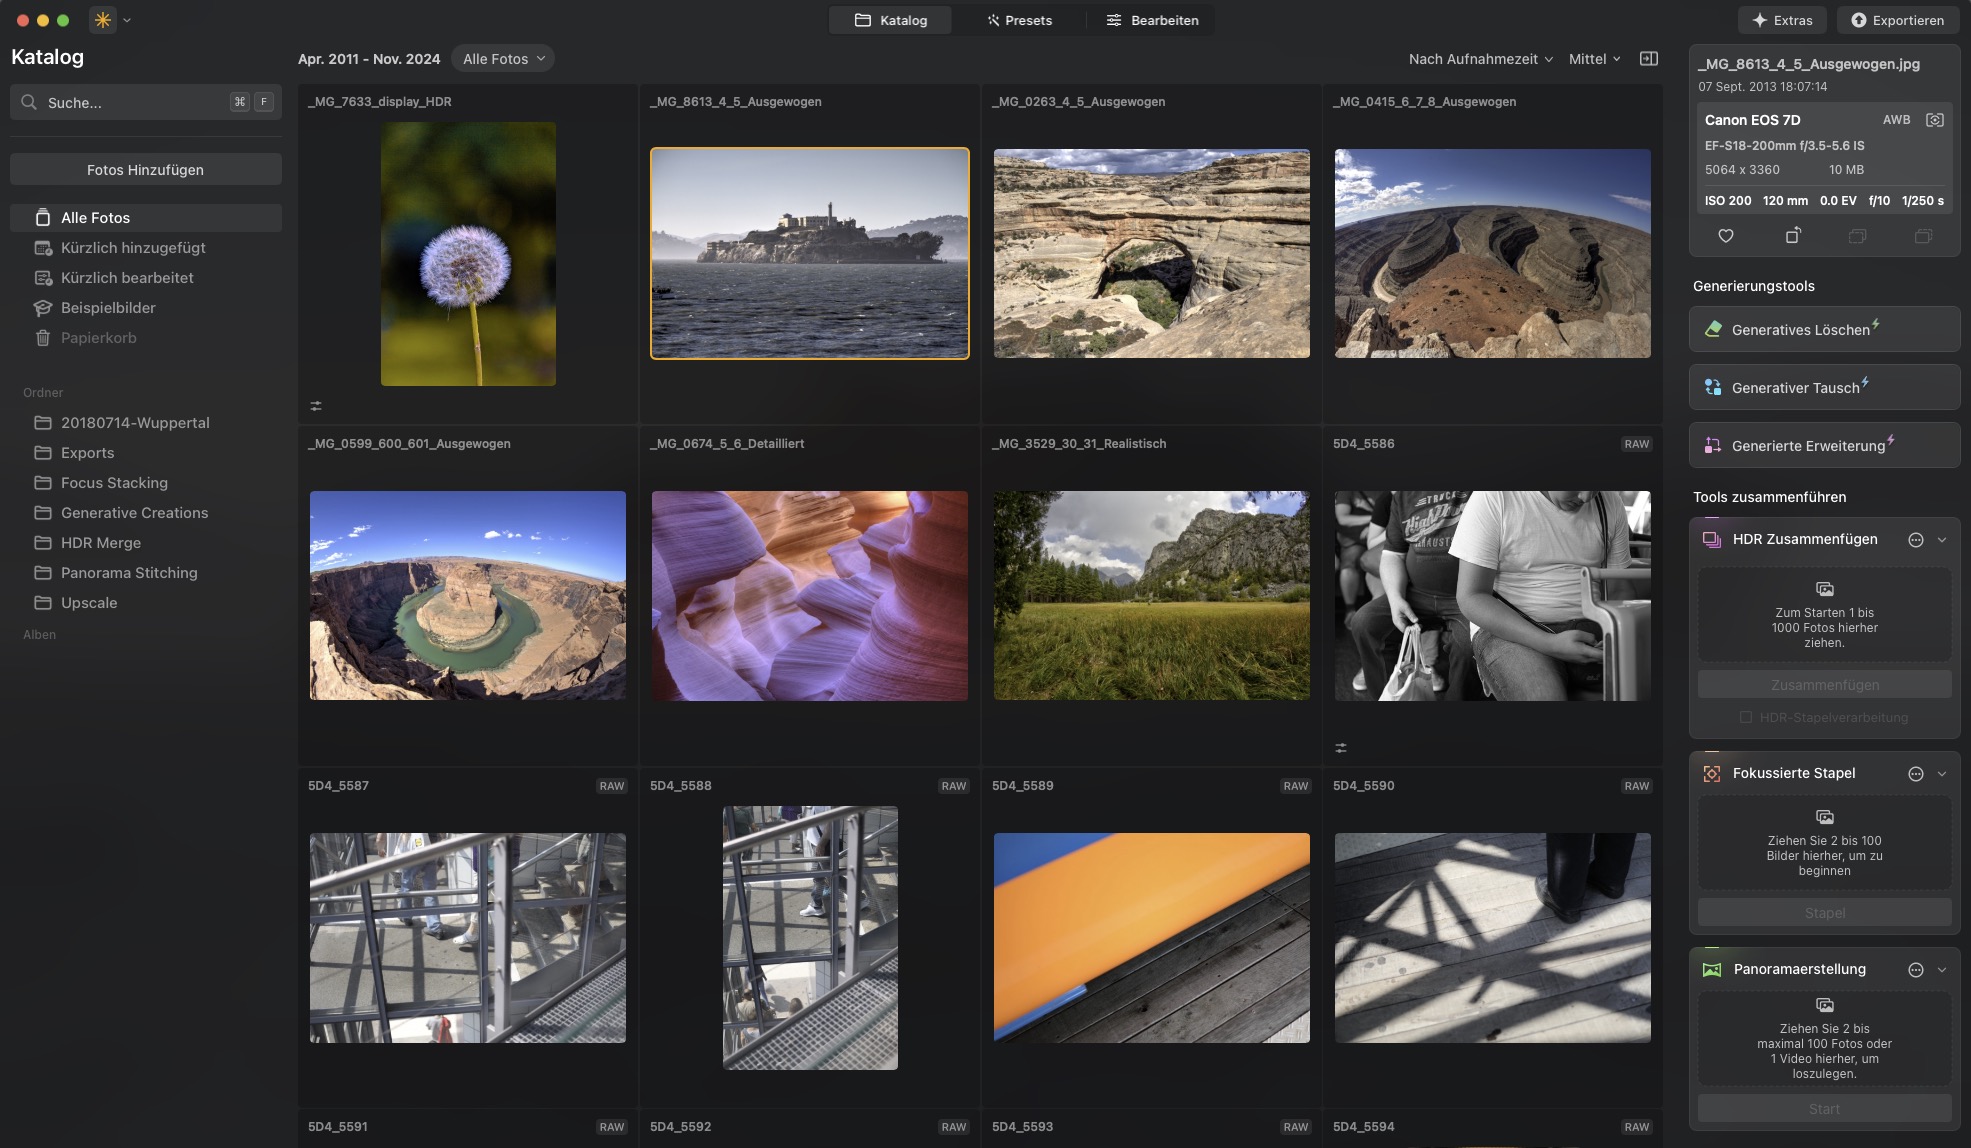Select the Alcatraz island thumbnail
1971x1148 pixels.
coord(810,254)
